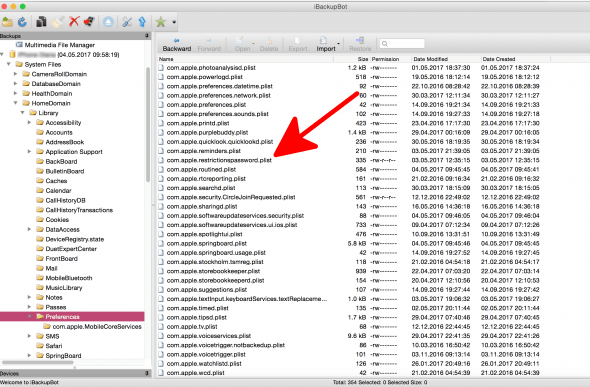590x387 pixels.
Task: Click the blue refresh backups icon
Action: [x=22, y=22]
